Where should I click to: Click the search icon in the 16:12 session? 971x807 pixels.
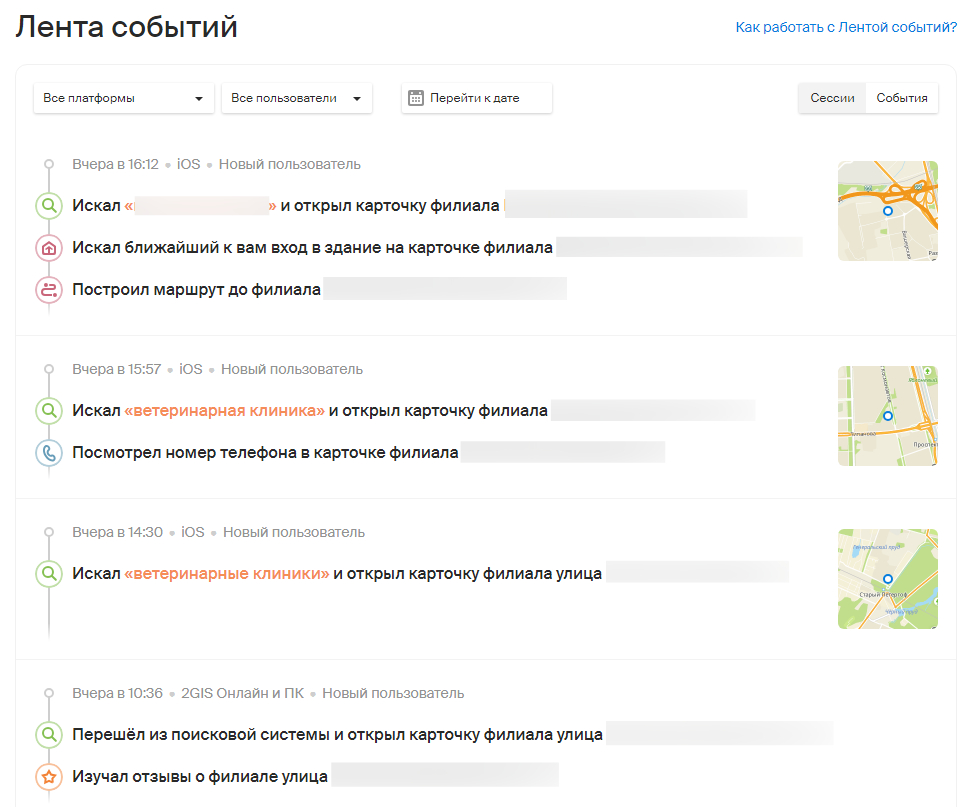pos(49,206)
